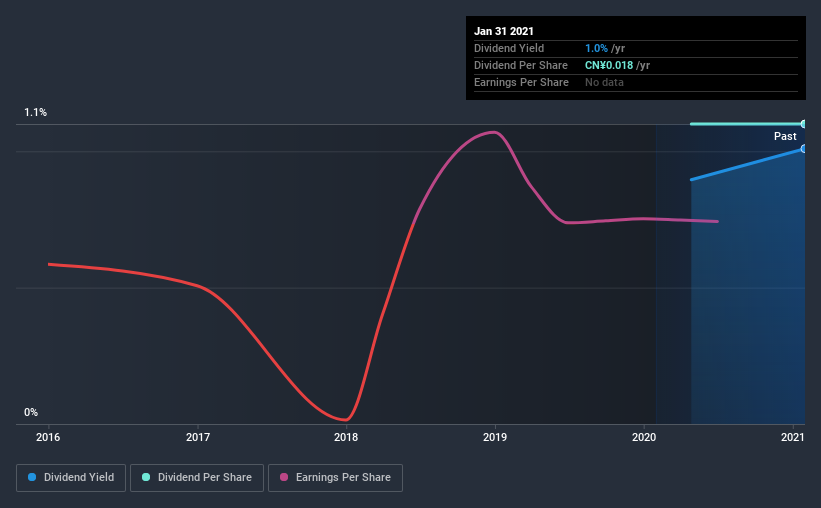Click the teal Dividend Per Share endpoint marker
Screen dimensions: 821x508
tap(803, 124)
